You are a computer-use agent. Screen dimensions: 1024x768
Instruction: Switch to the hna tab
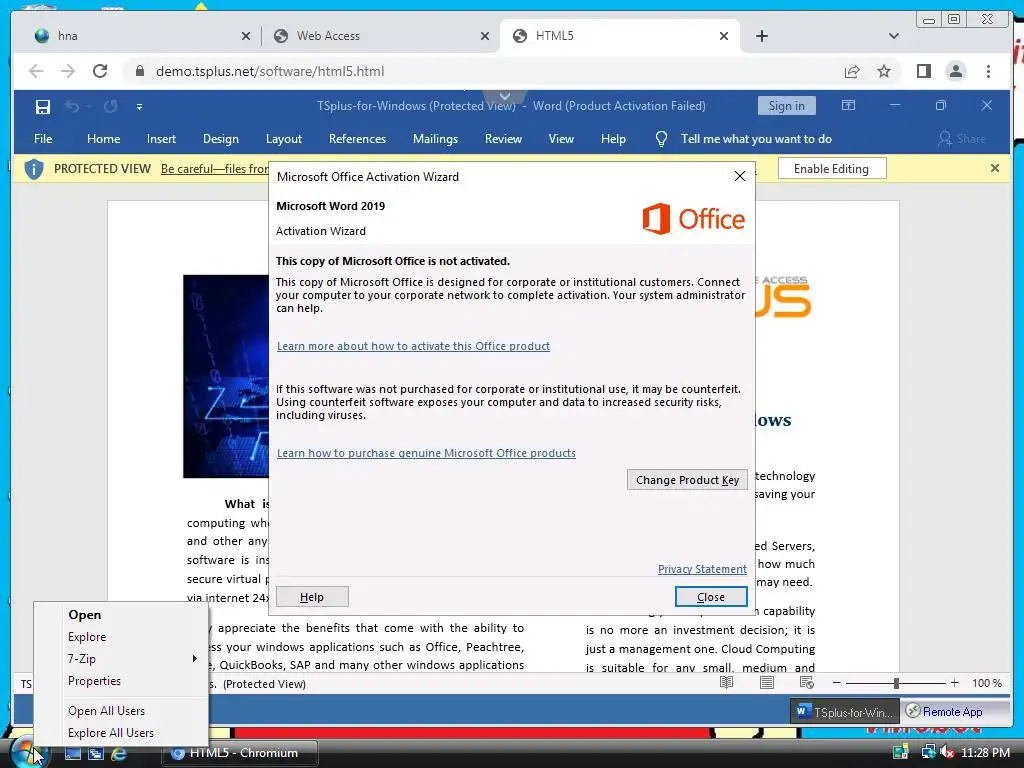pyautogui.click(x=137, y=36)
